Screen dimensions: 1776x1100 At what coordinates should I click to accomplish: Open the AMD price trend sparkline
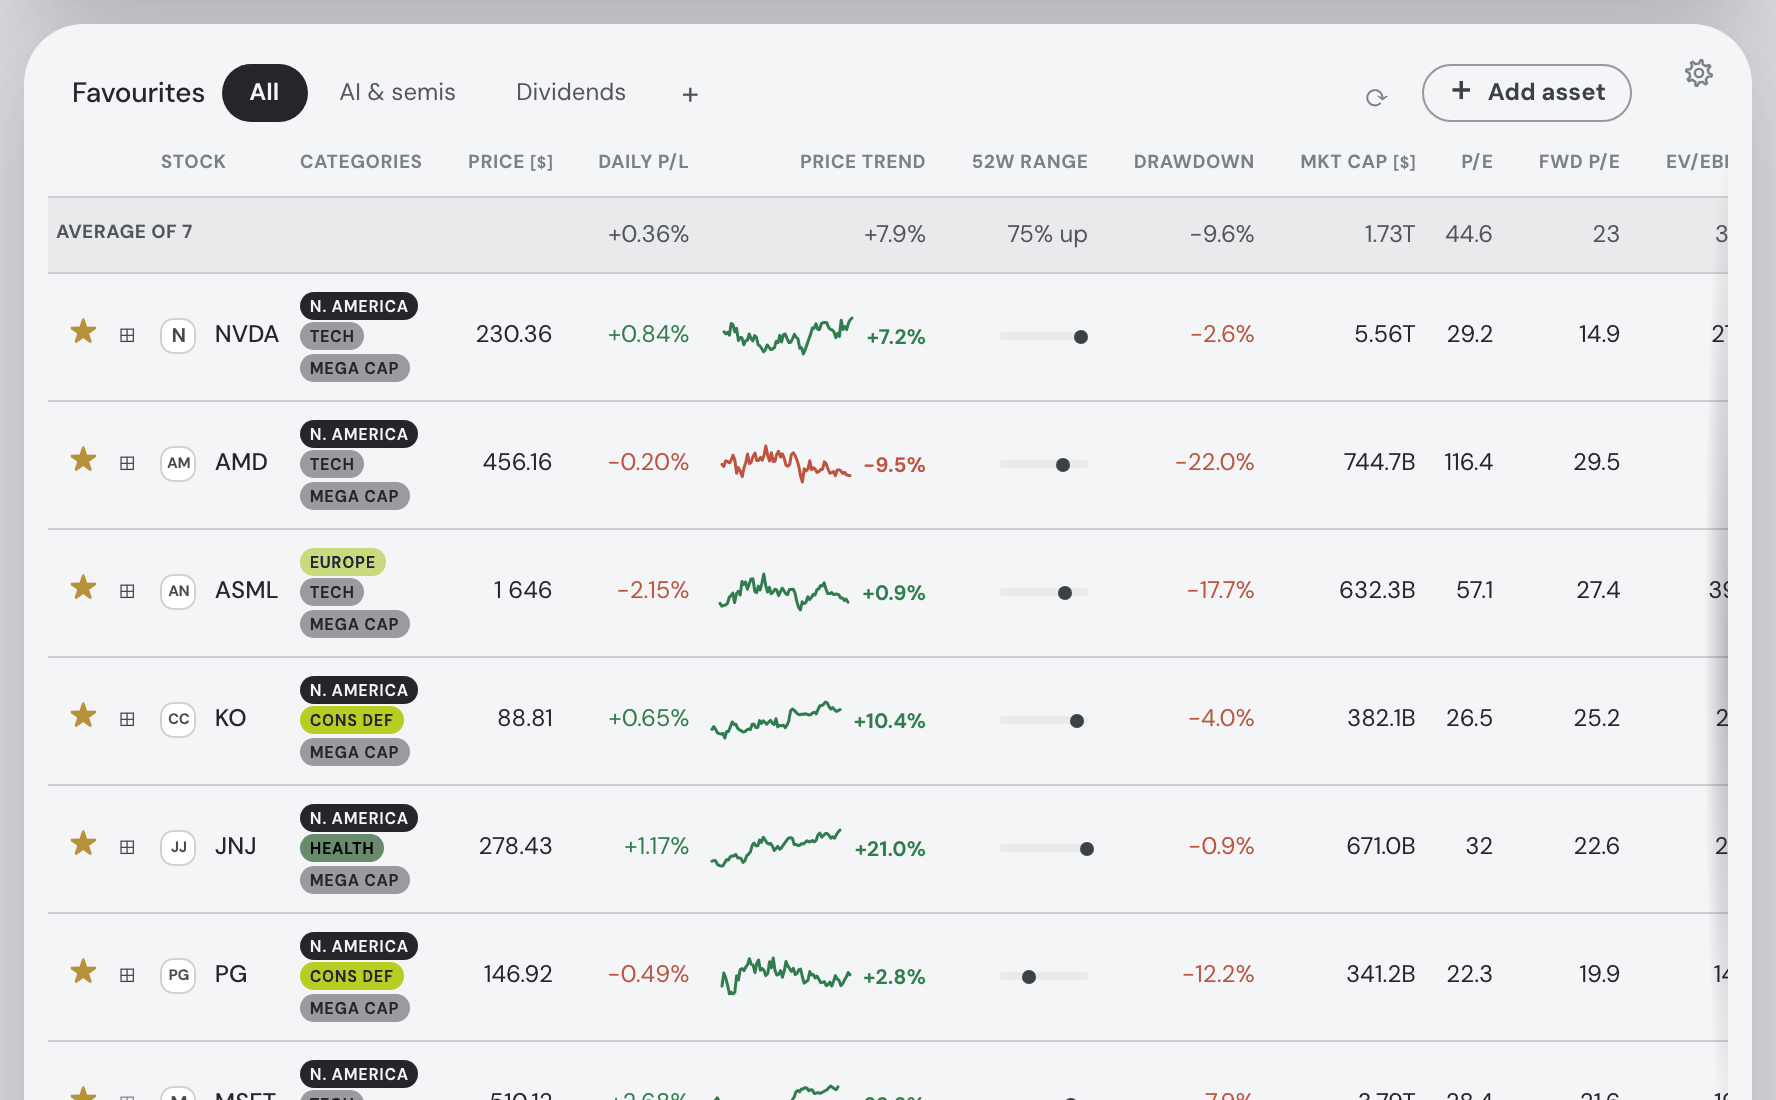pos(786,463)
